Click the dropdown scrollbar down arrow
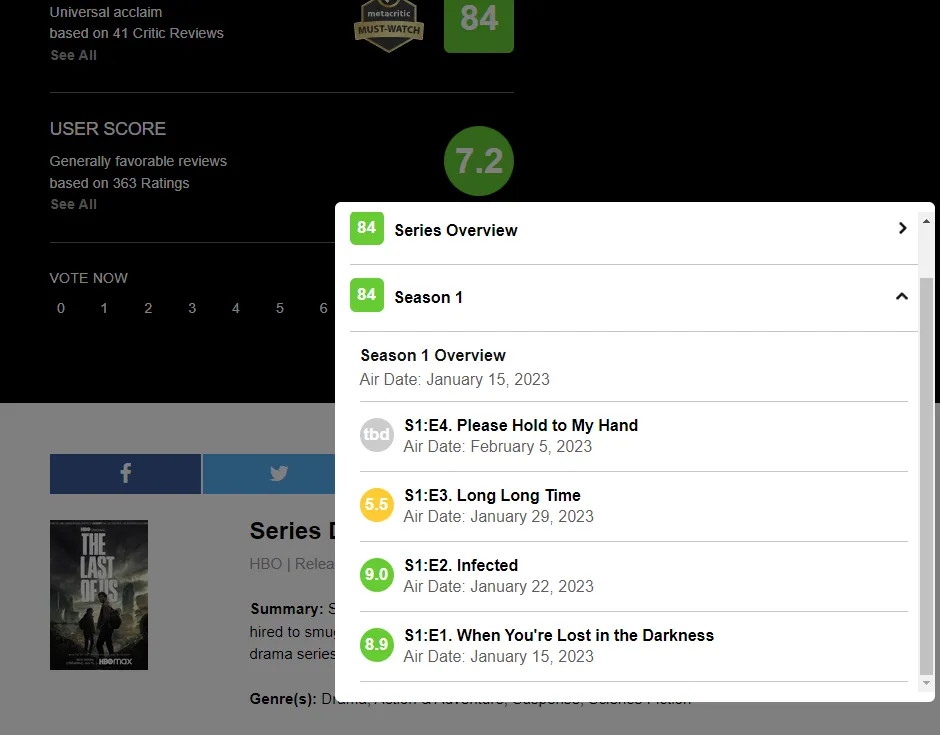 926,683
